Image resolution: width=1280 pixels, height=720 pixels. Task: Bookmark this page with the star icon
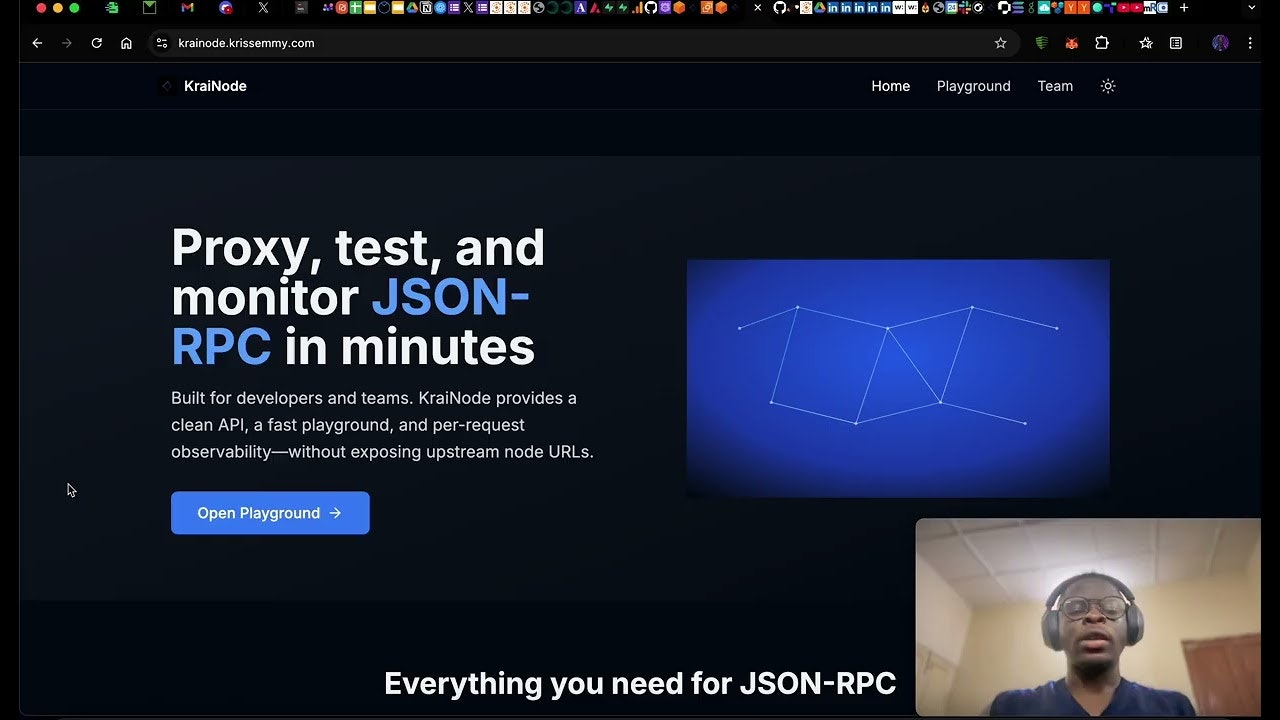pos(1000,43)
